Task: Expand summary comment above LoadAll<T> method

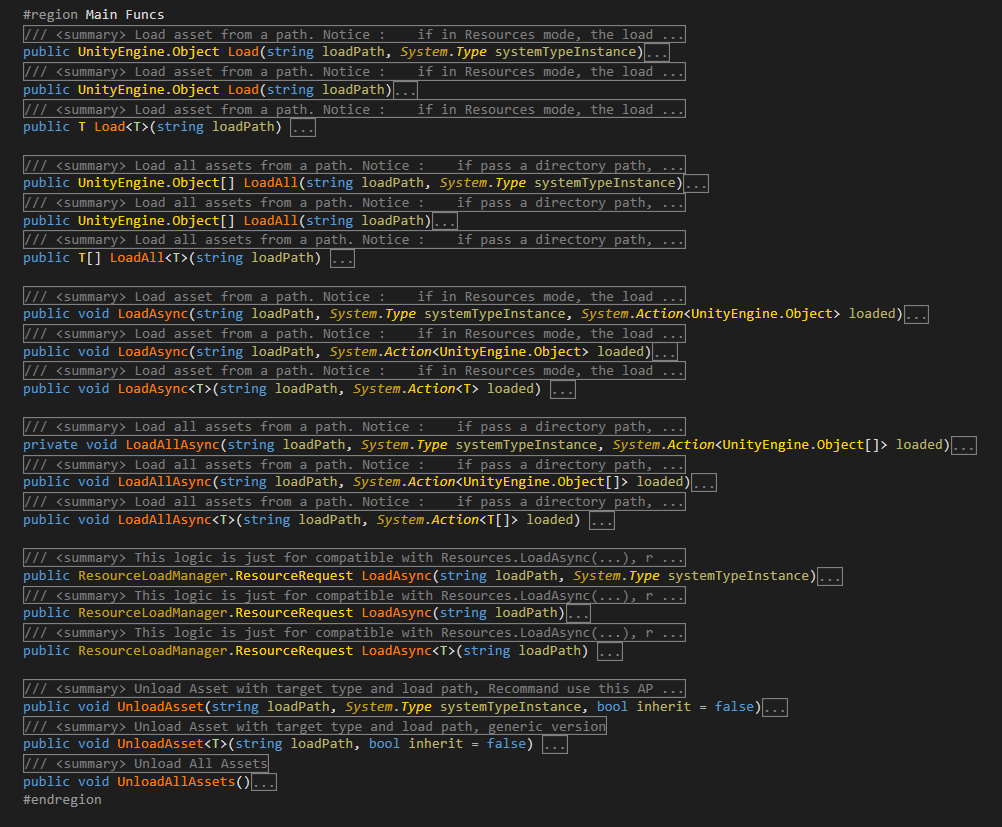Action: pyautogui.click(x=354, y=240)
